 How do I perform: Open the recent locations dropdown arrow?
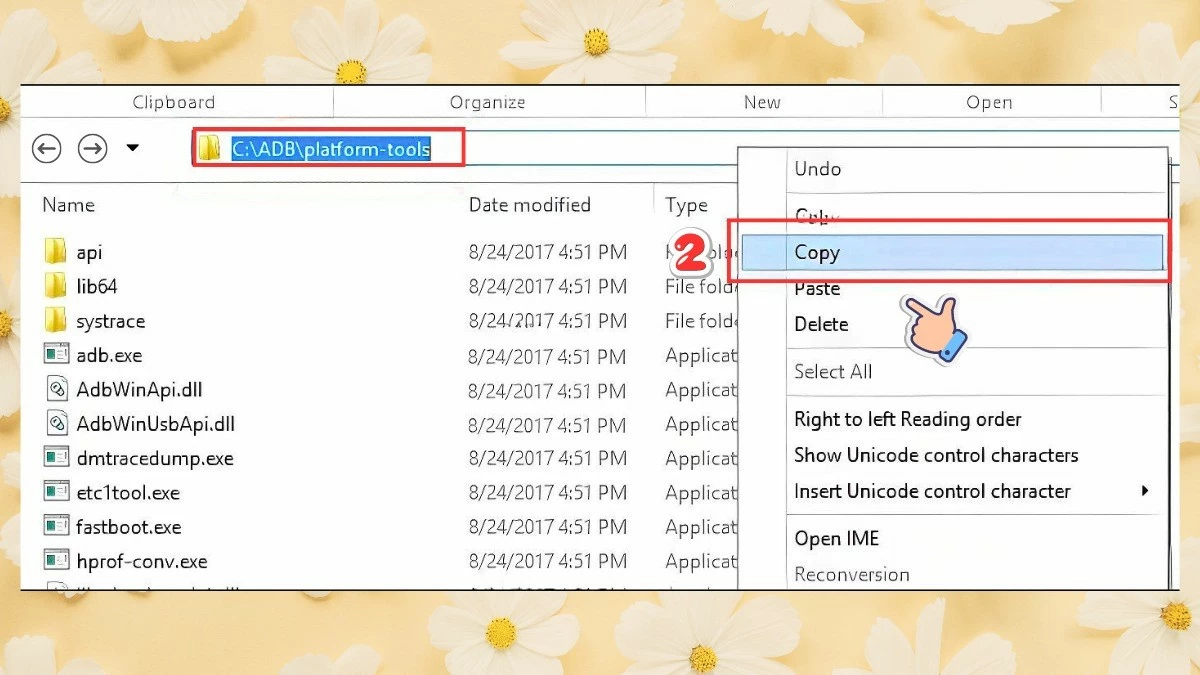pos(132,149)
